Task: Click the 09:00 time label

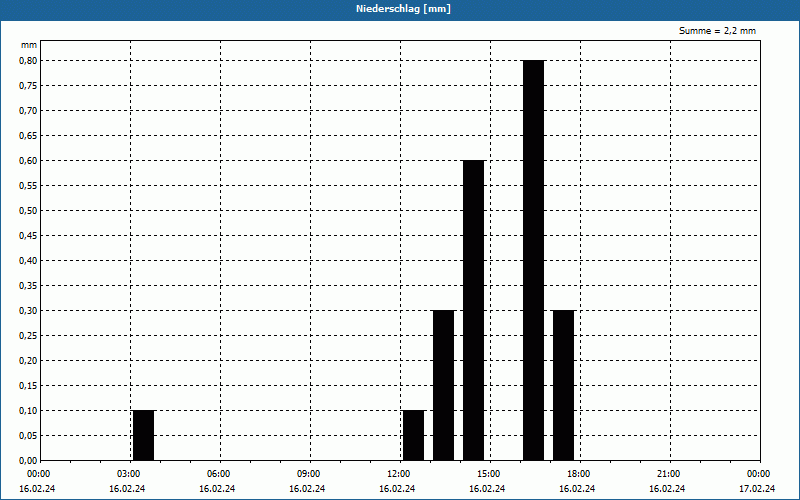Action: (x=309, y=474)
